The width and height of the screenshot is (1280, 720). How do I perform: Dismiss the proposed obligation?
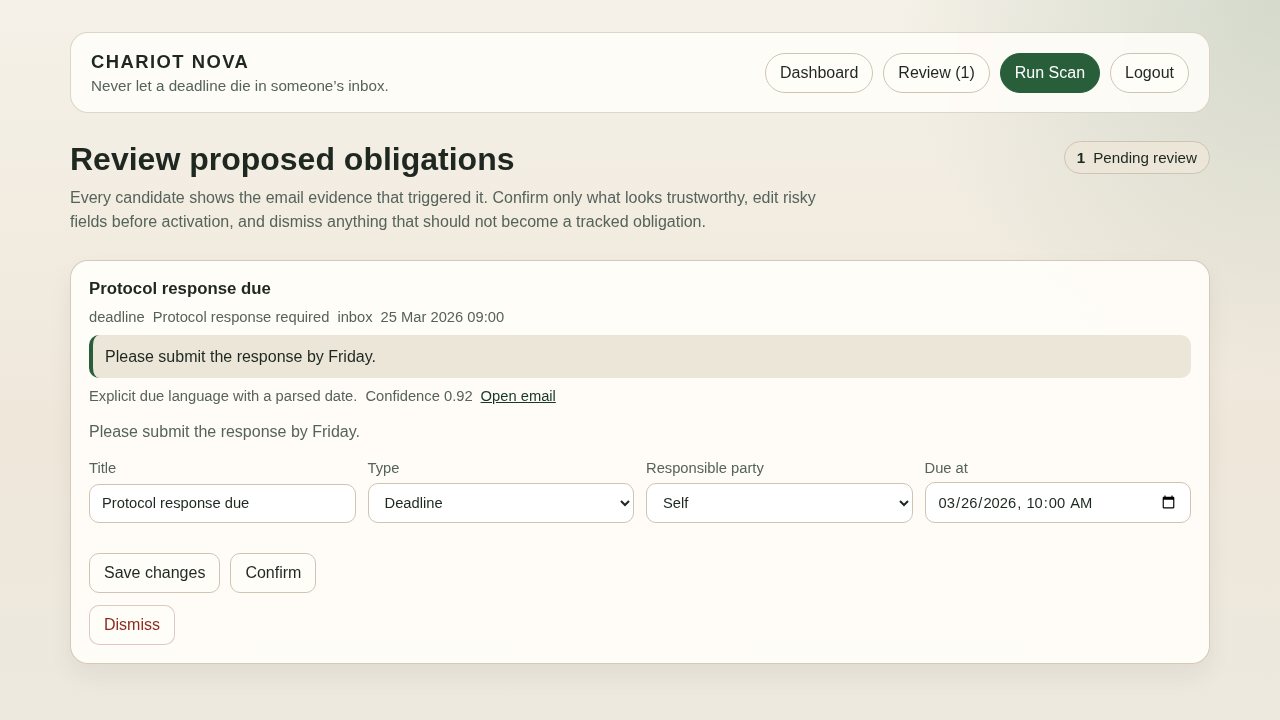click(132, 625)
